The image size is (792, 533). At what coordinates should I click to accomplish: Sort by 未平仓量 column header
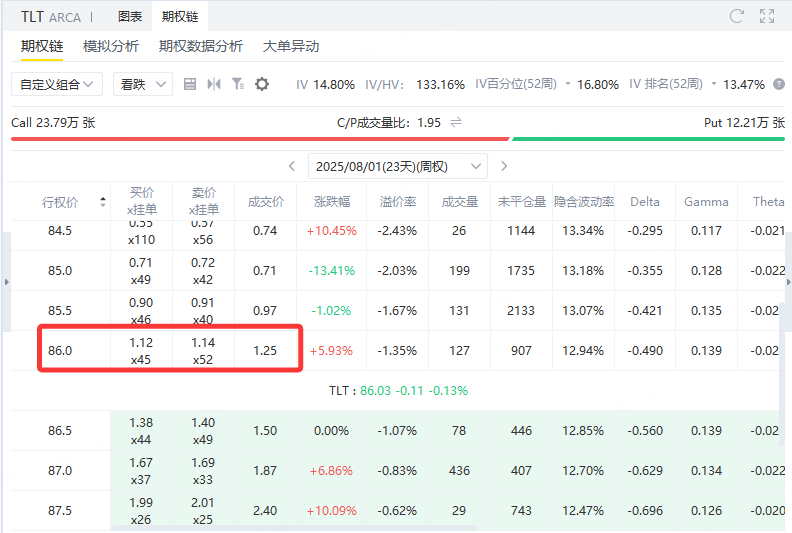522,202
